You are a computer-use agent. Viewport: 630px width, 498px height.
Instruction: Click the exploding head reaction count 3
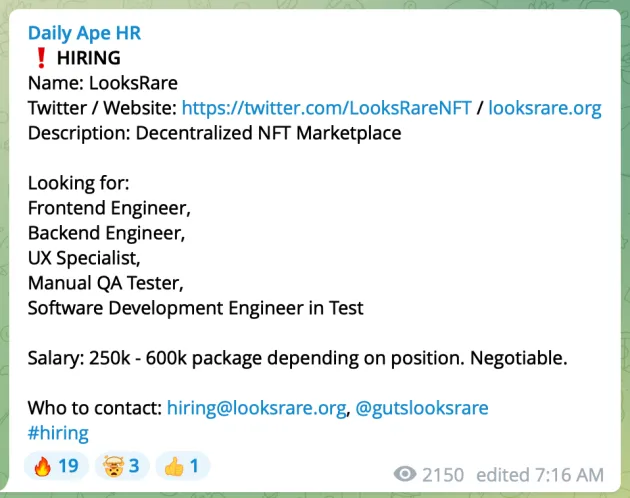[x=134, y=466]
